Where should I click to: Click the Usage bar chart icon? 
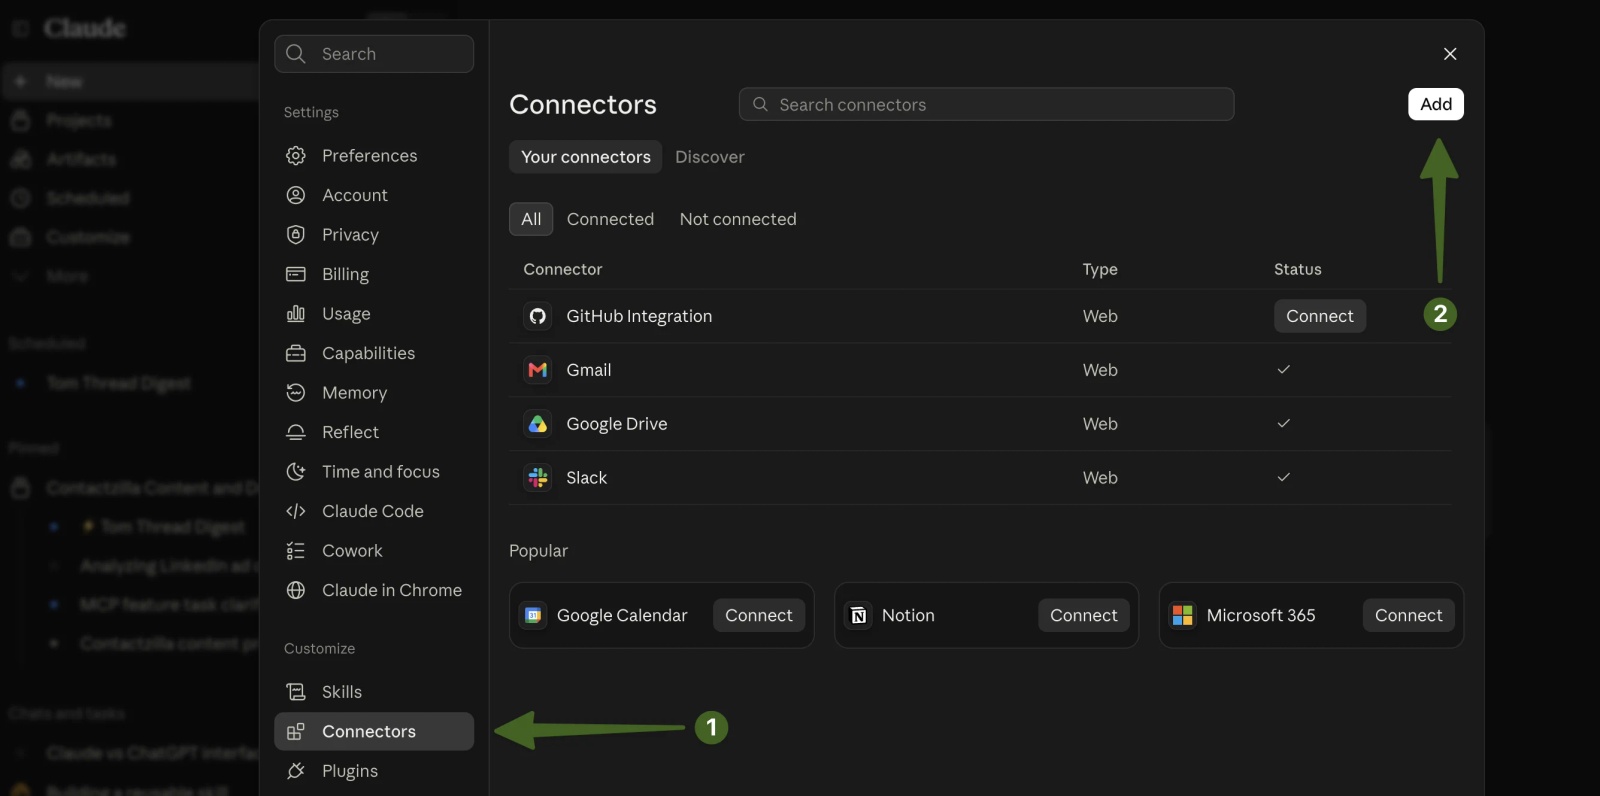[x=296, y=313]
